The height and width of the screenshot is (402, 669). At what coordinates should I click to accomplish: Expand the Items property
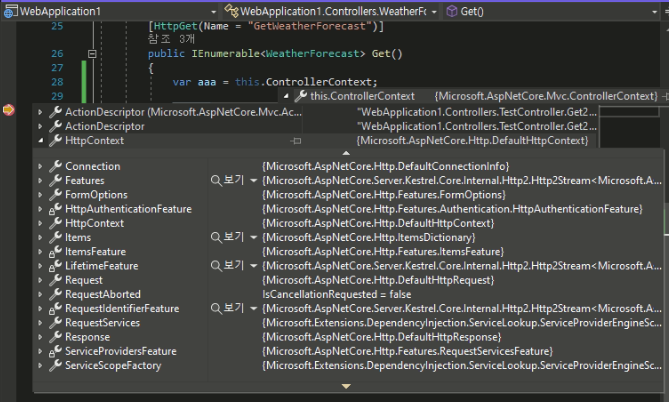click(40, 237)
